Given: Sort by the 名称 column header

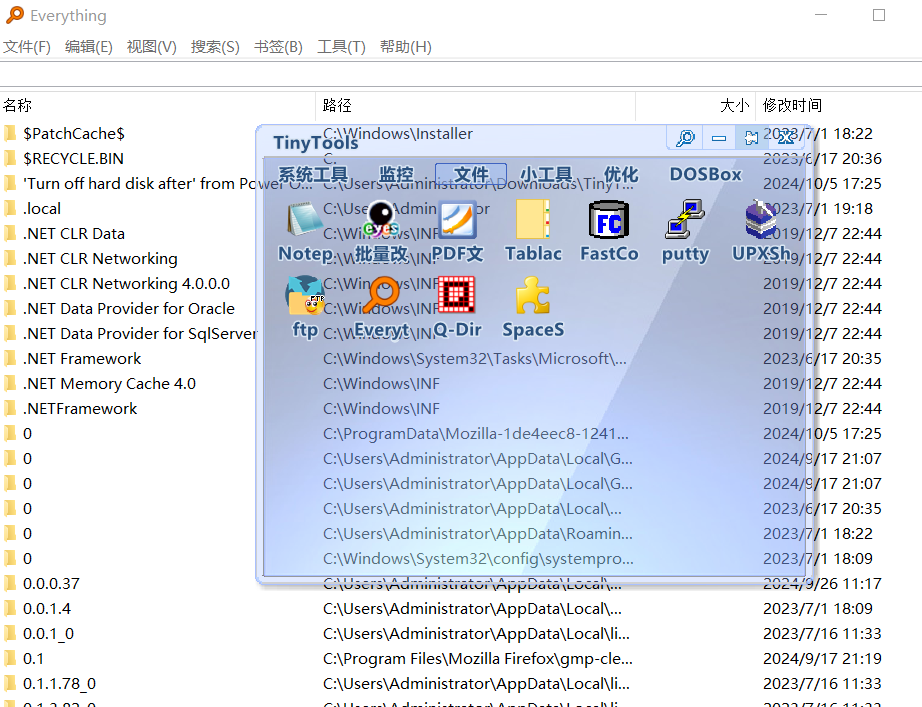Looking at the screenshot, I should click(158, 106).
